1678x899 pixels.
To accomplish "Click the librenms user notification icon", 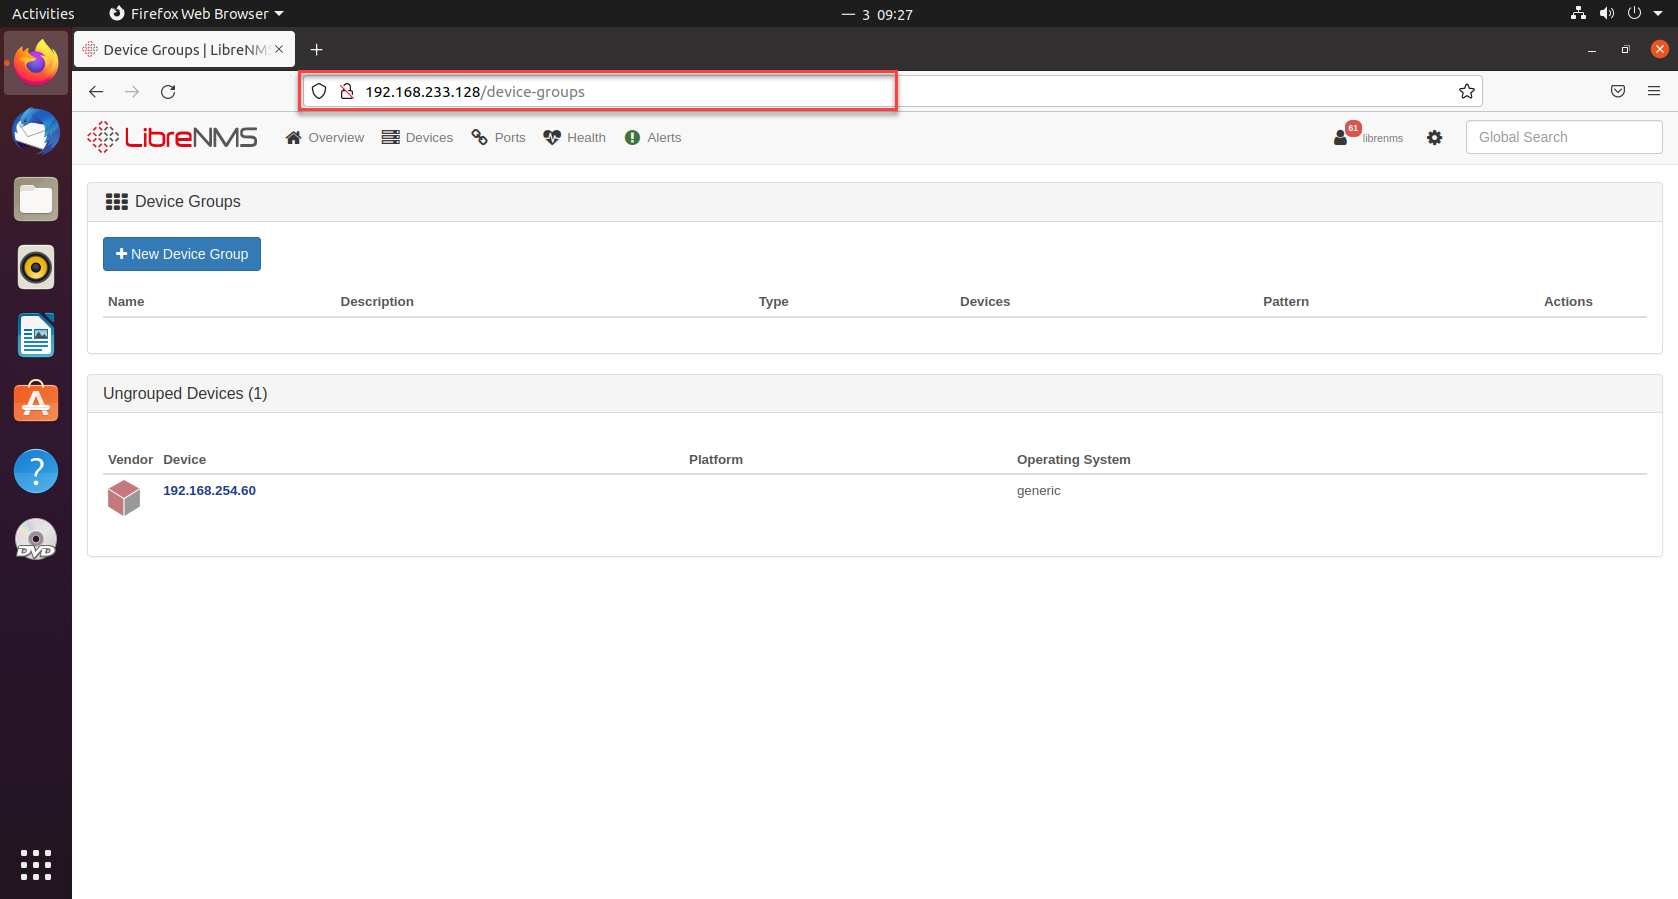I will click(x=1343, y=136).
